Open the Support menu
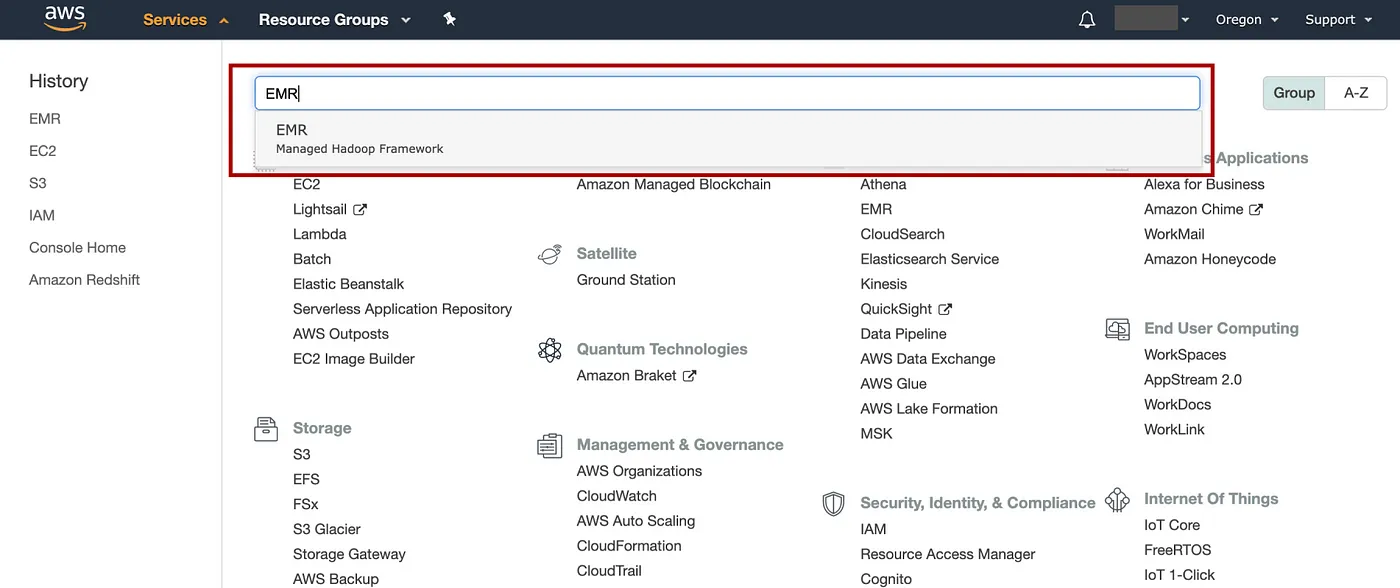 coord(1337,20)
